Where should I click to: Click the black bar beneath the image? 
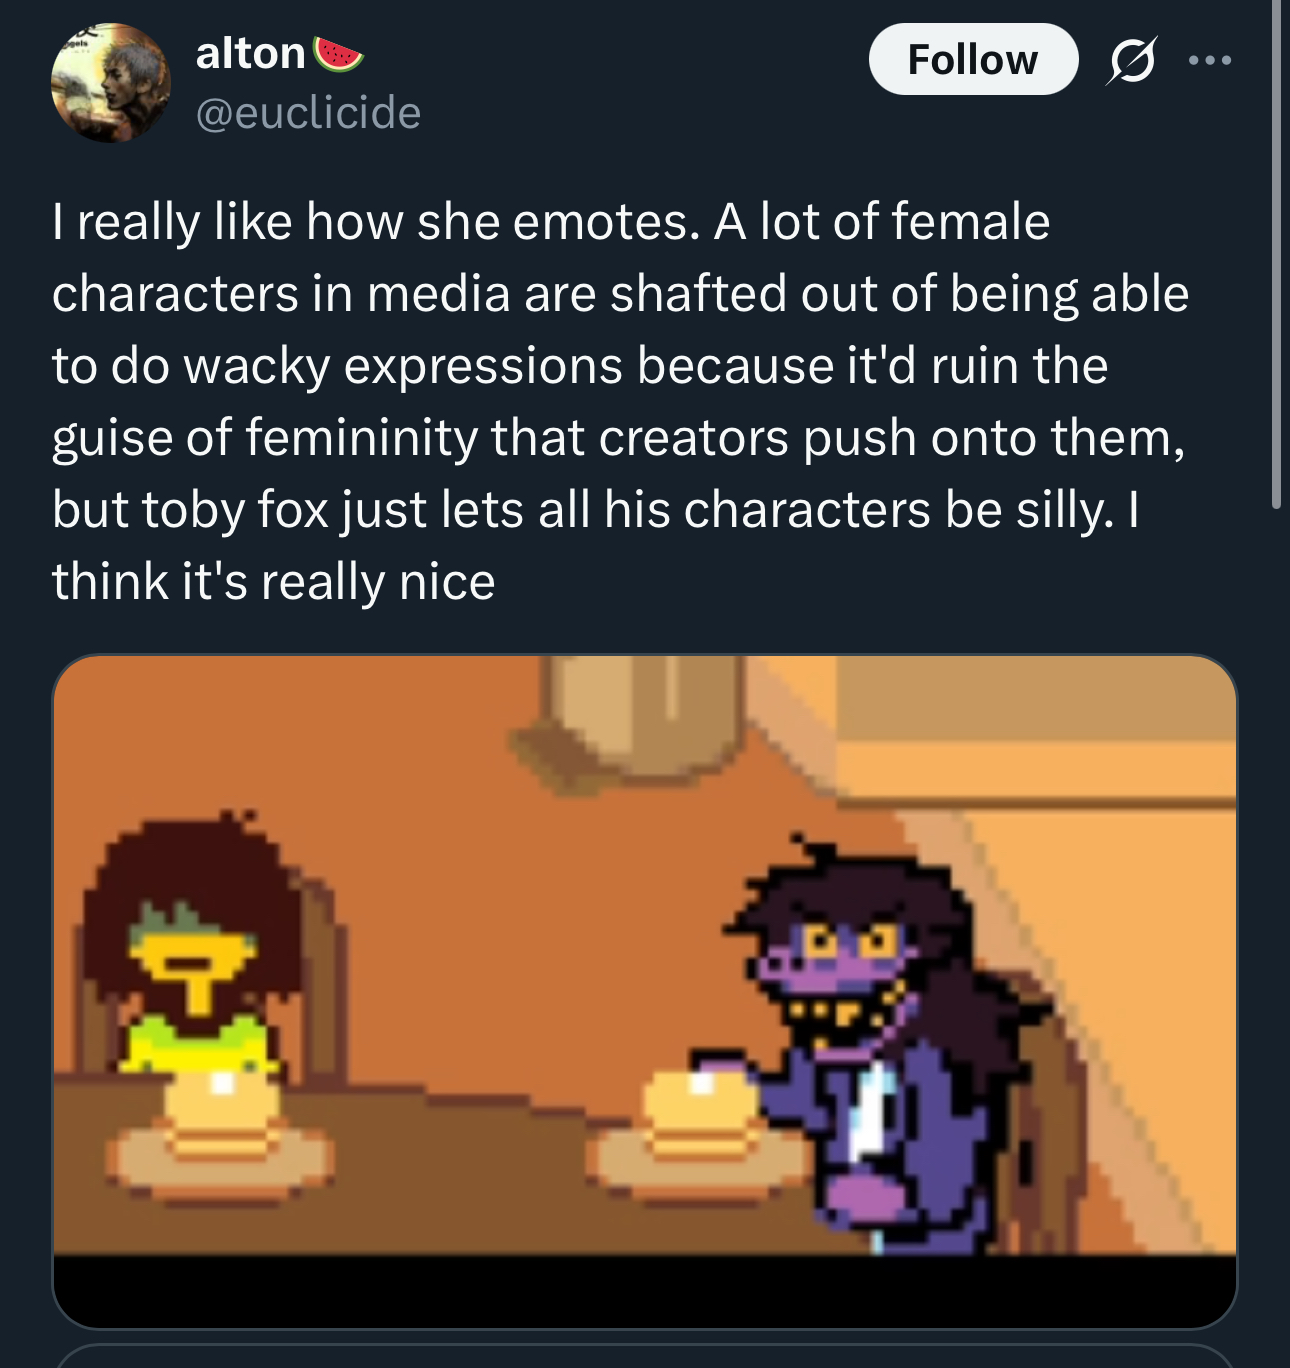(x=645, y=1291)
